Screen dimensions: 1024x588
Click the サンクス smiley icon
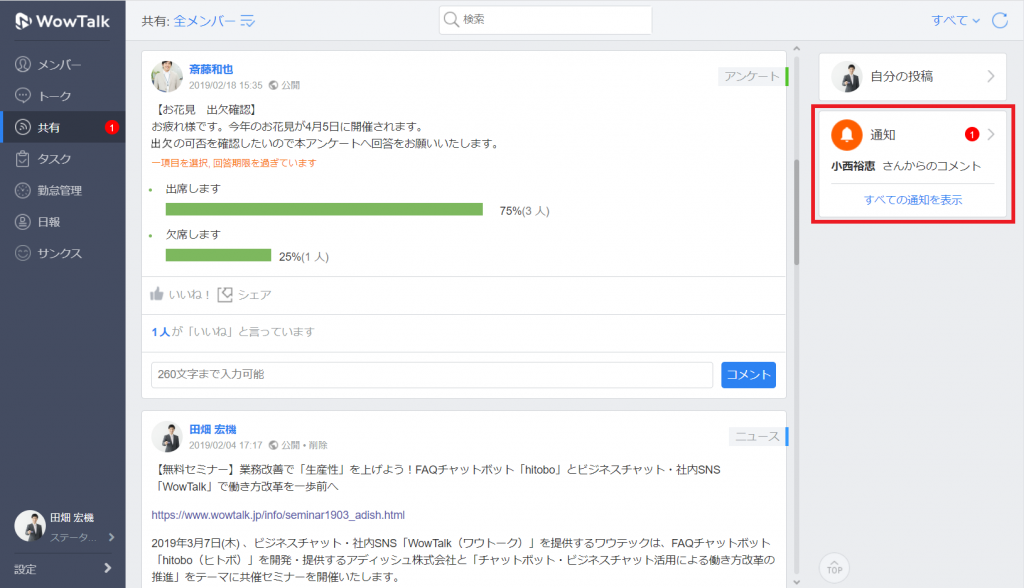pos(23,253)
